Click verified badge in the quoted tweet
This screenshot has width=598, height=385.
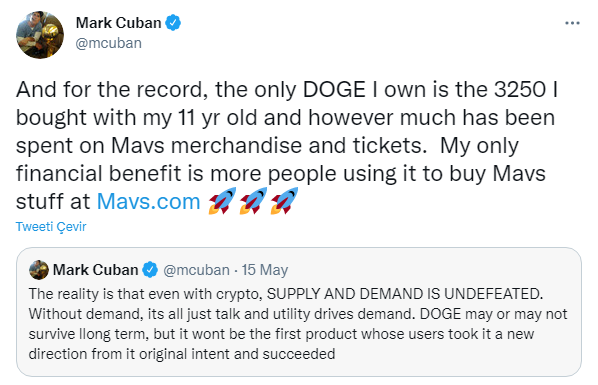coord(150,270)
